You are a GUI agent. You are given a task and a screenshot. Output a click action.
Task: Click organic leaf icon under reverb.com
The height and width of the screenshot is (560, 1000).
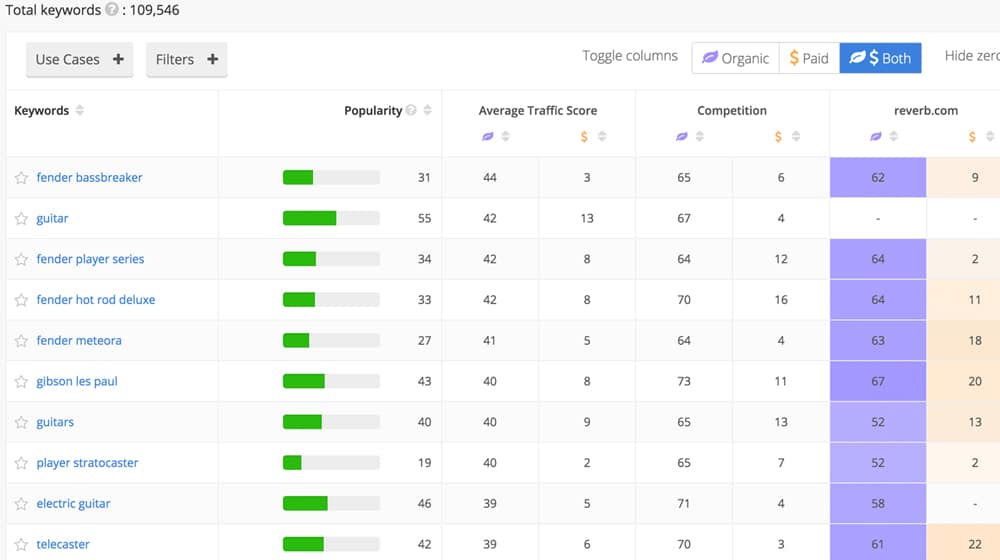876,136
